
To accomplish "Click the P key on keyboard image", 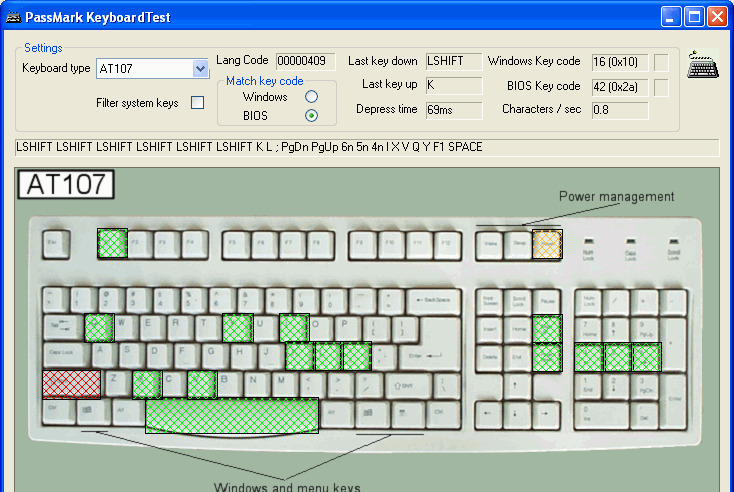I will (350, 328).
